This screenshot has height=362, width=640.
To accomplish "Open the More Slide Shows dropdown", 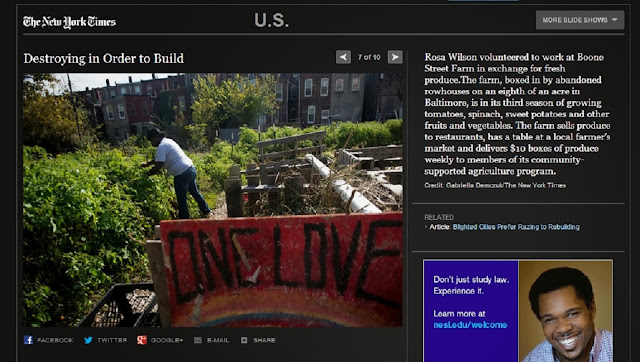I will [580, 20].
